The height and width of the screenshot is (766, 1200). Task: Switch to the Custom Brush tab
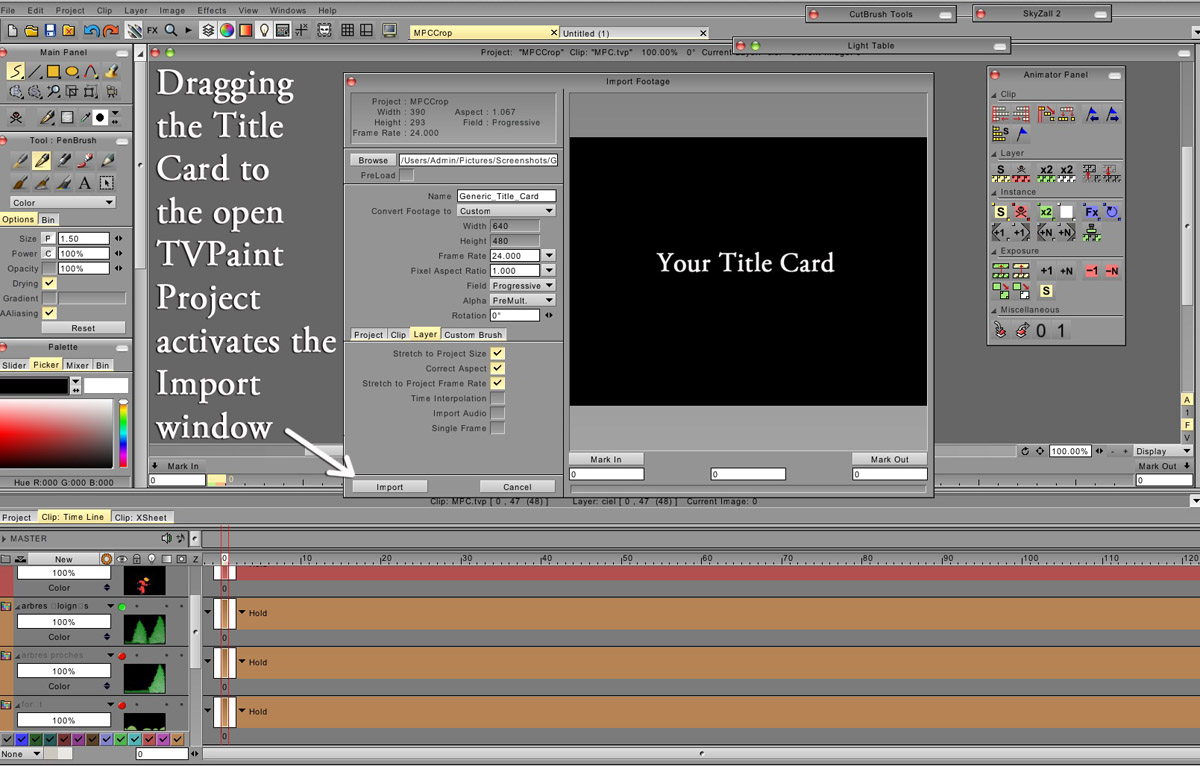click(x=474, y=335)
